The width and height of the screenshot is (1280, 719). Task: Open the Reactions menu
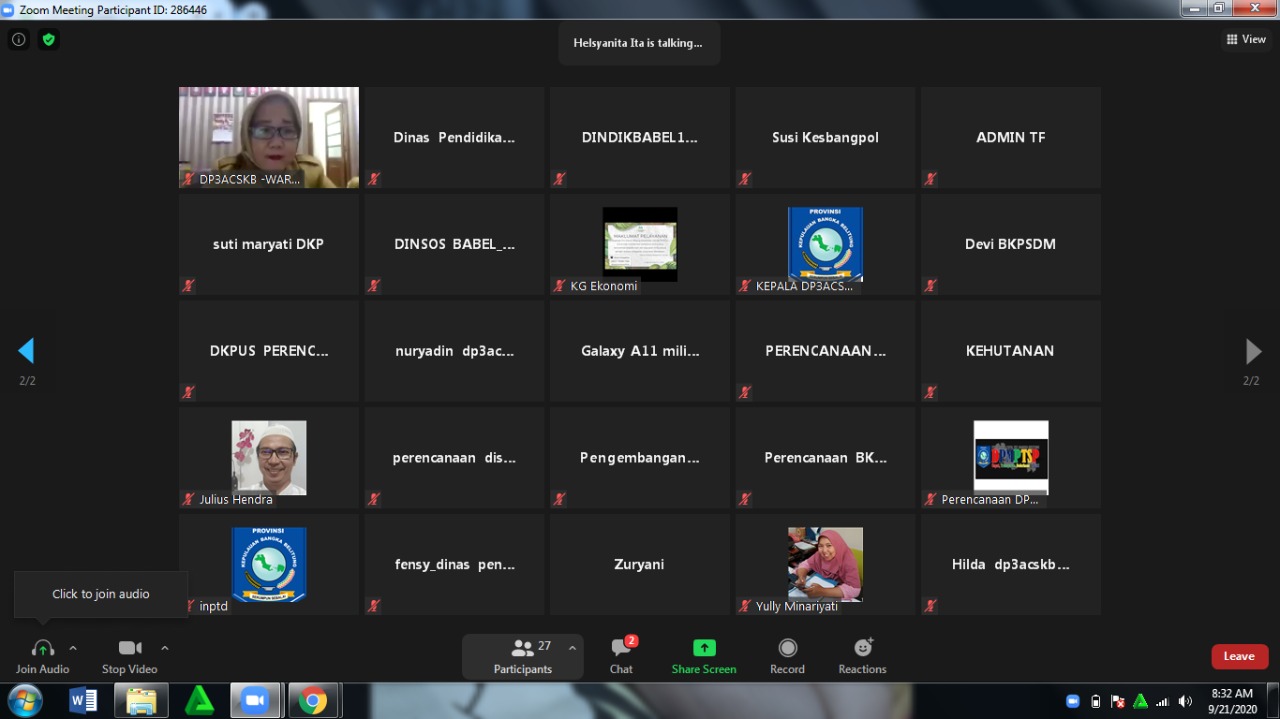(862, 655)
